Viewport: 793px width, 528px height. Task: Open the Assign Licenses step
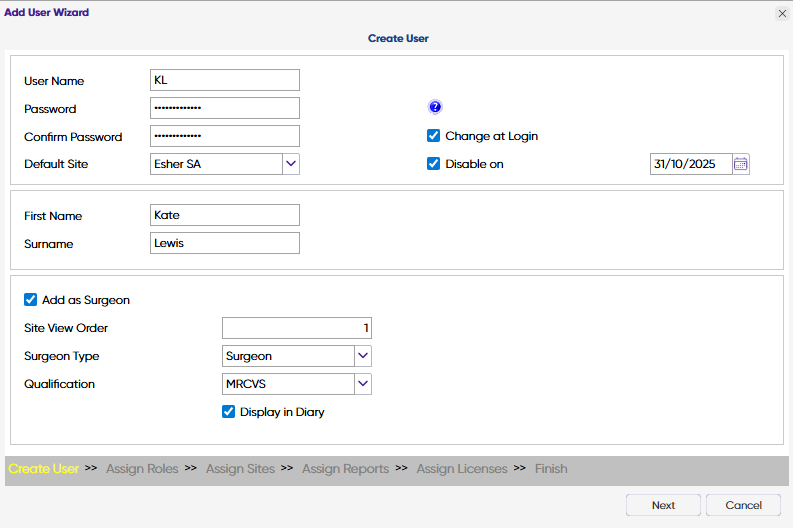coord(462,468)
